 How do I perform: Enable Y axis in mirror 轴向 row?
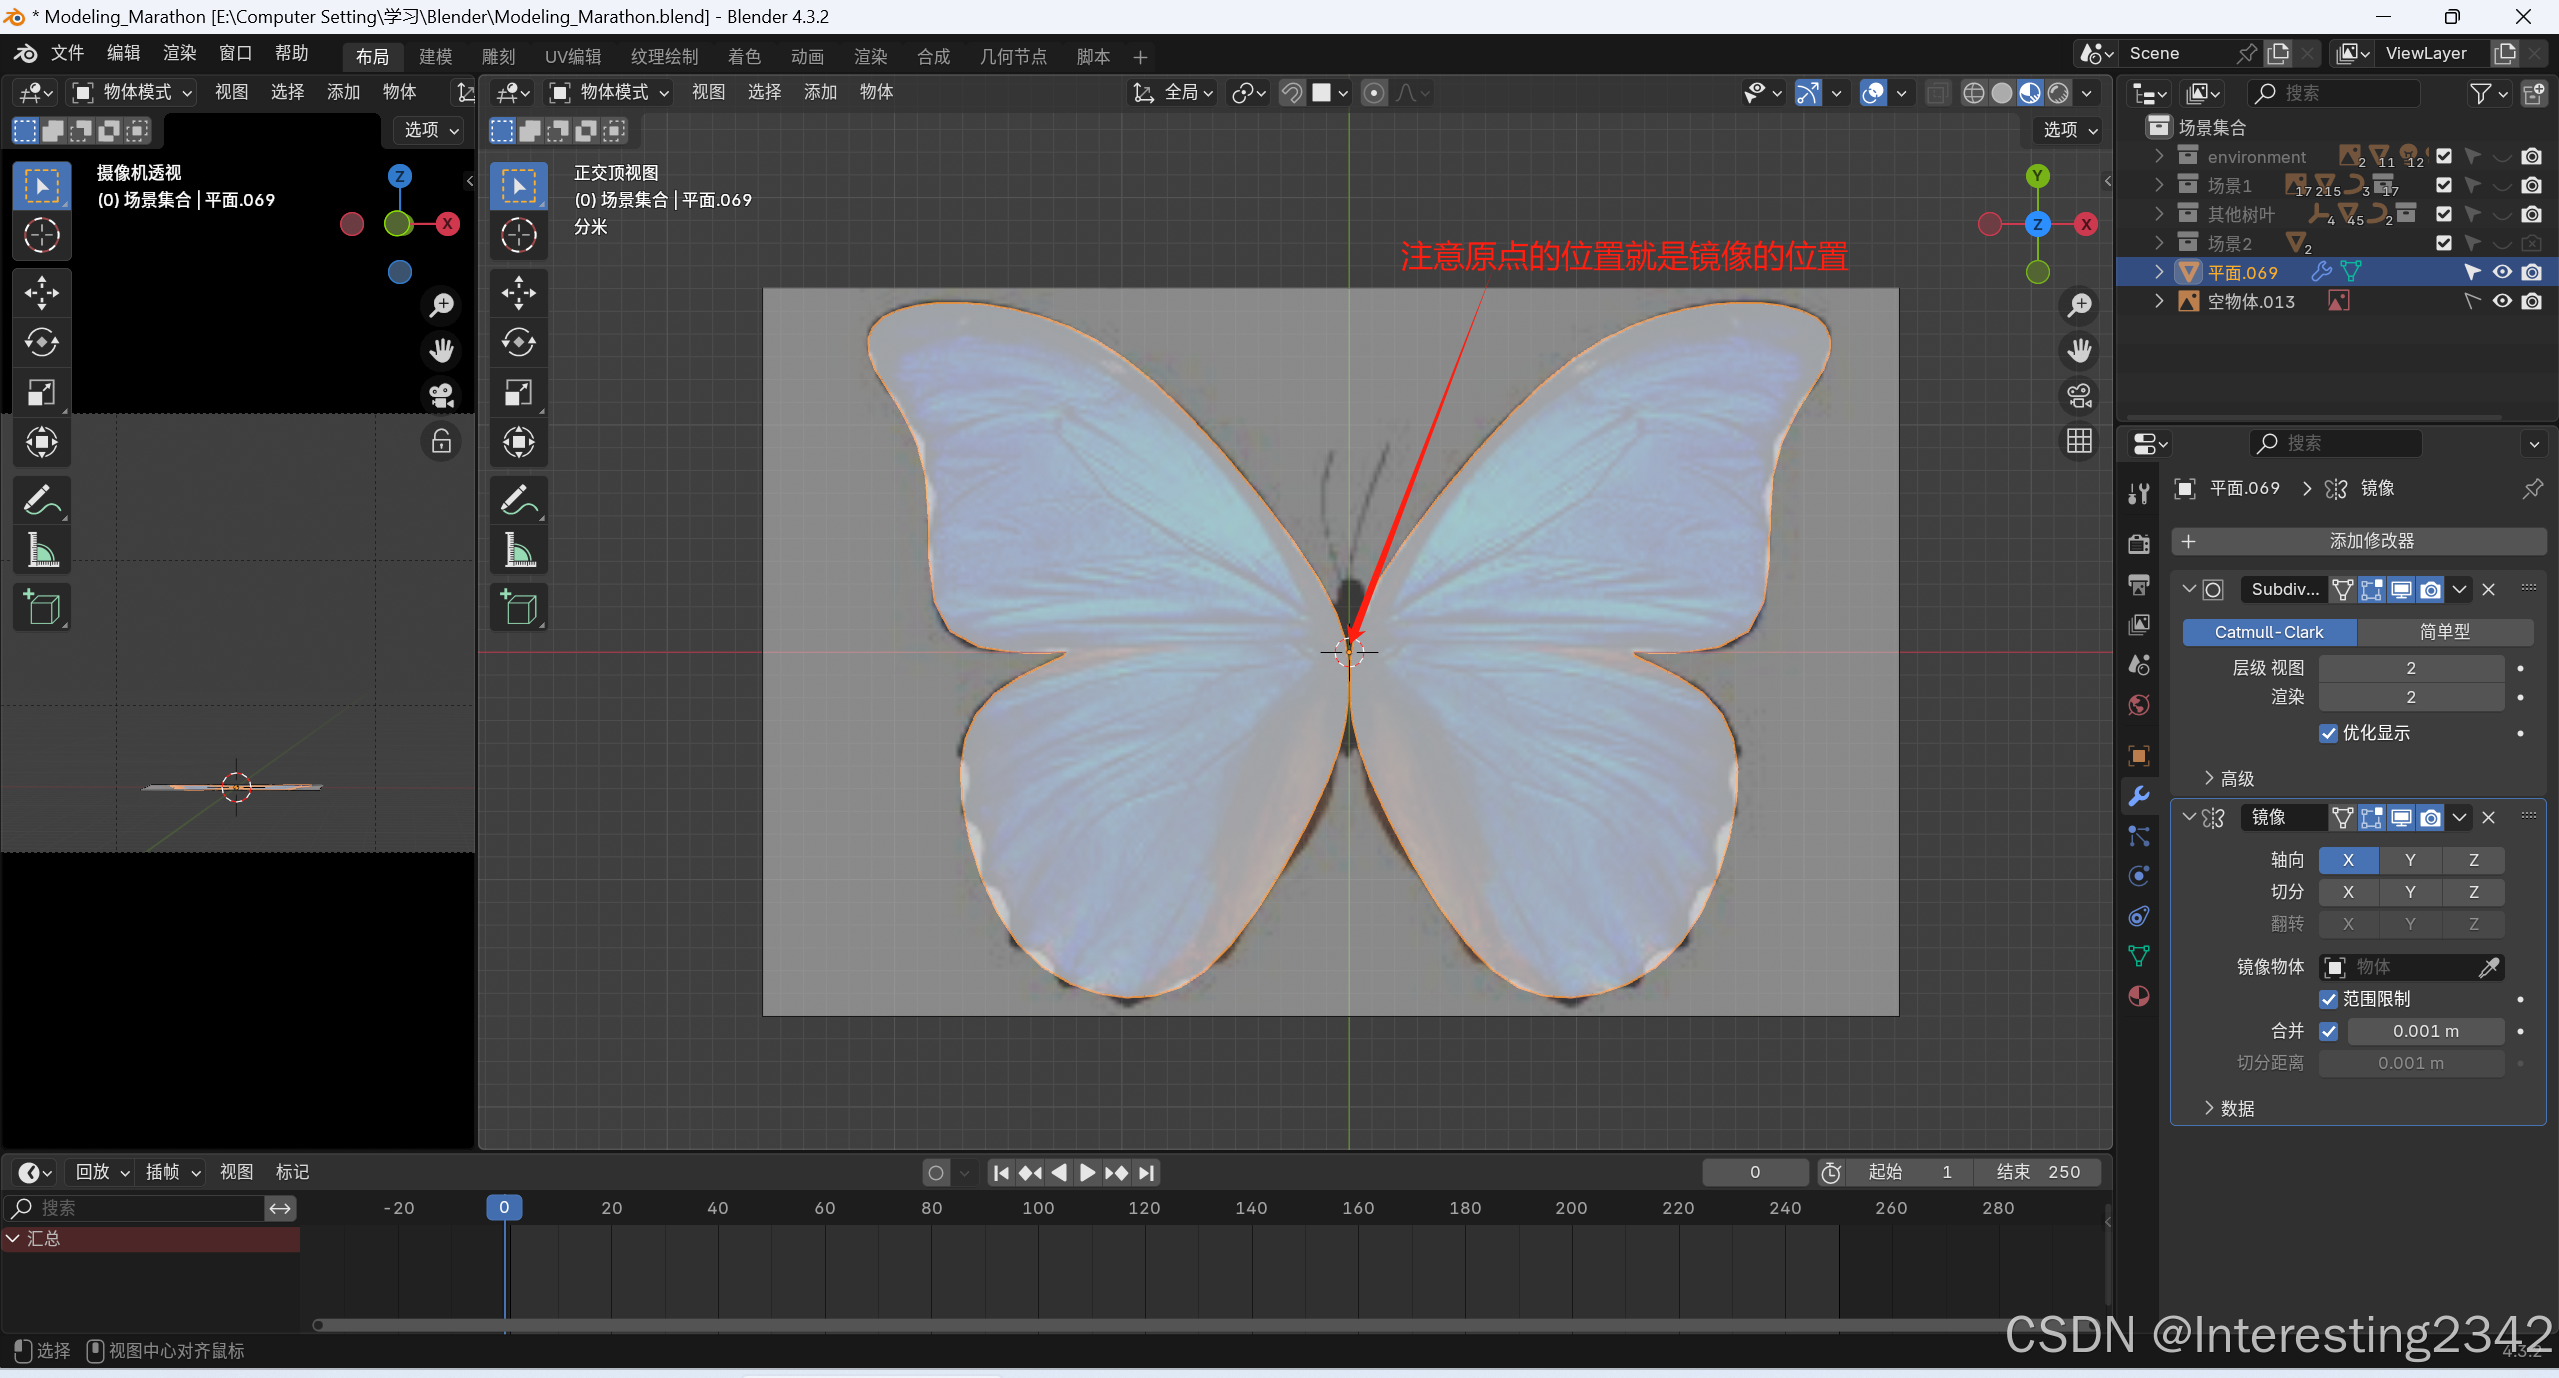point(2410,860)
